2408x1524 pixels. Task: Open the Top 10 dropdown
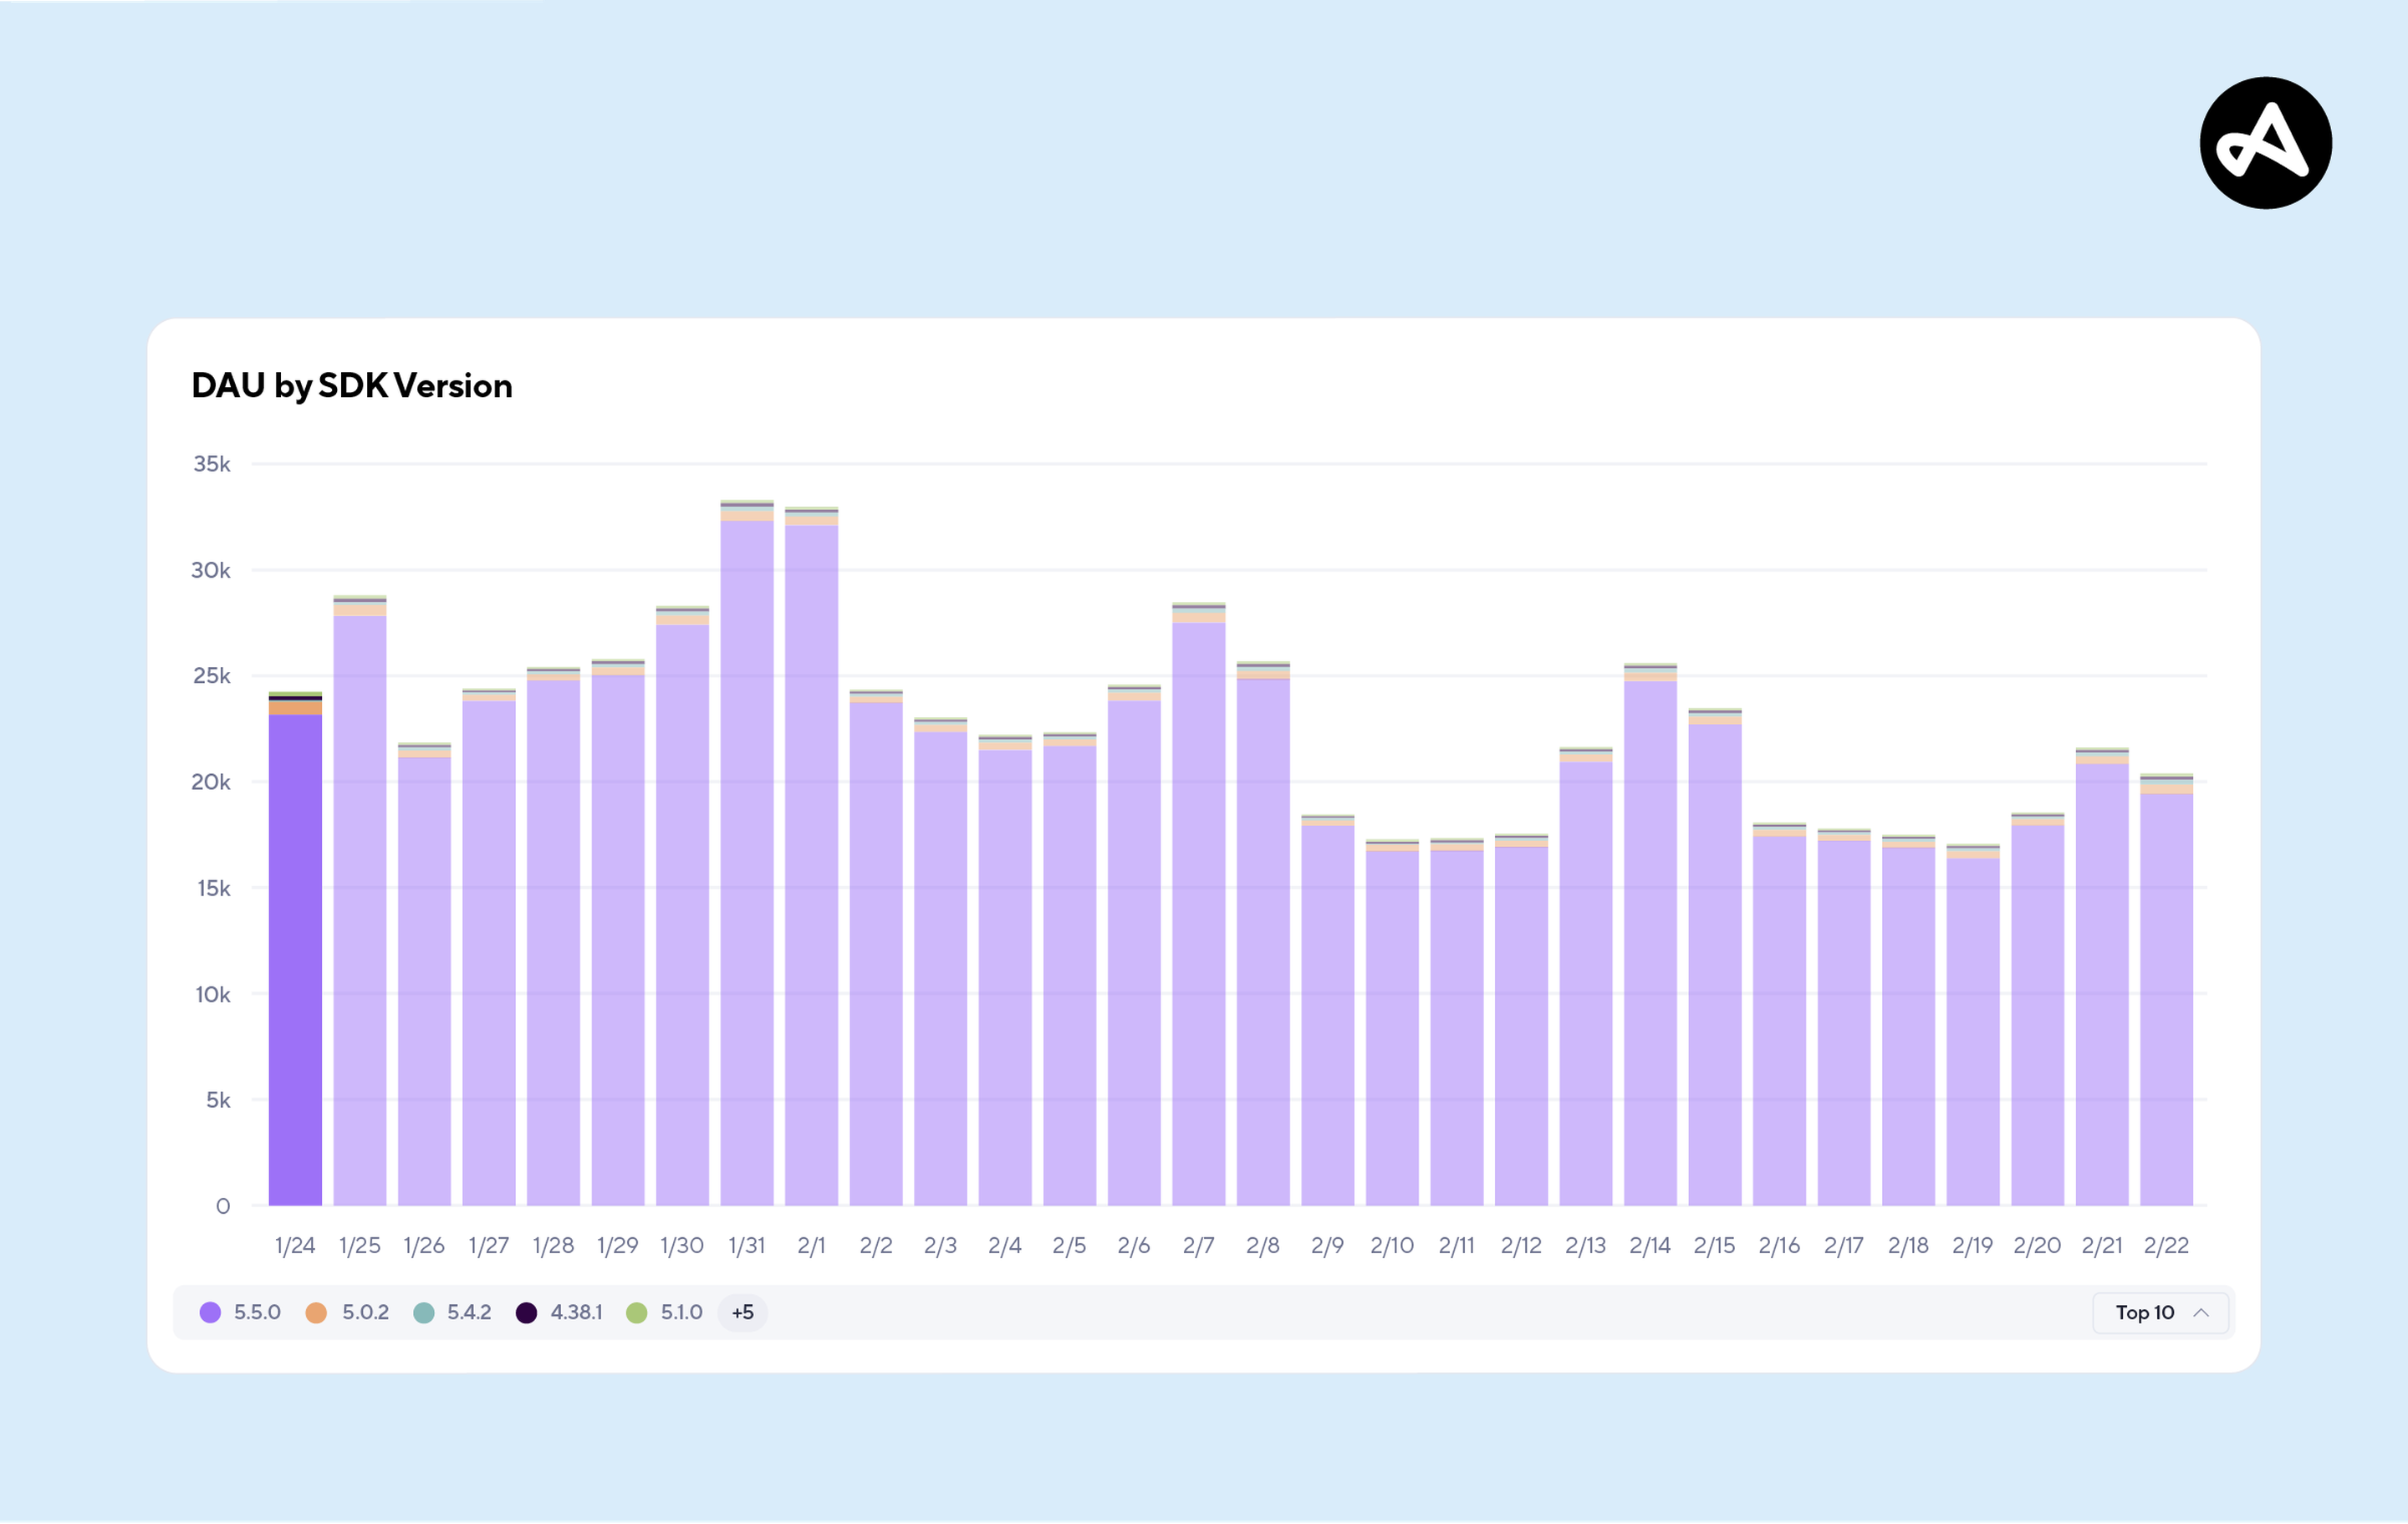tap(2160, 1312)
